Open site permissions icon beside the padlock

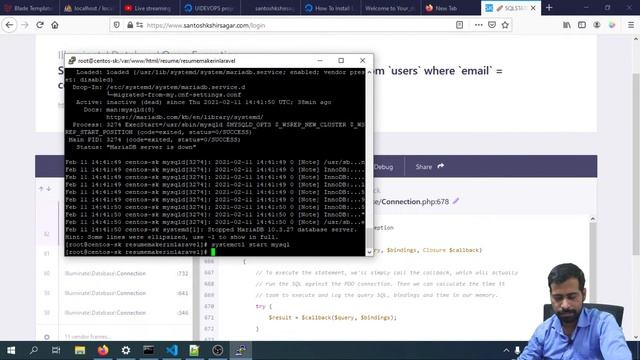140,25
